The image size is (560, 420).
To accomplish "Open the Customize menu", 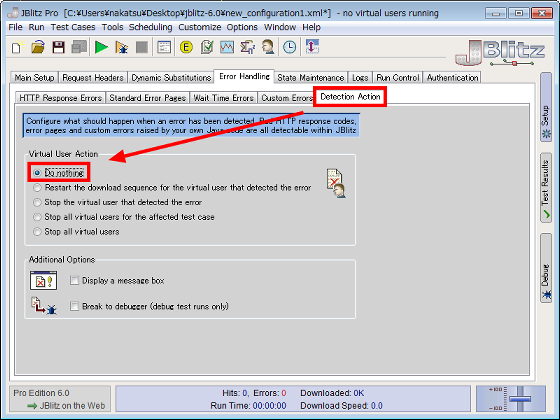I will click(200, 27).
